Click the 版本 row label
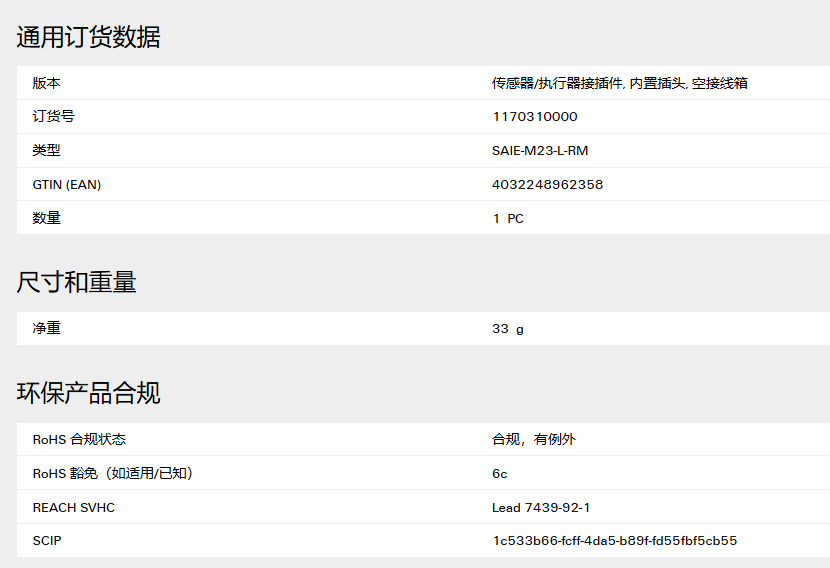 [x=47, y=83]
